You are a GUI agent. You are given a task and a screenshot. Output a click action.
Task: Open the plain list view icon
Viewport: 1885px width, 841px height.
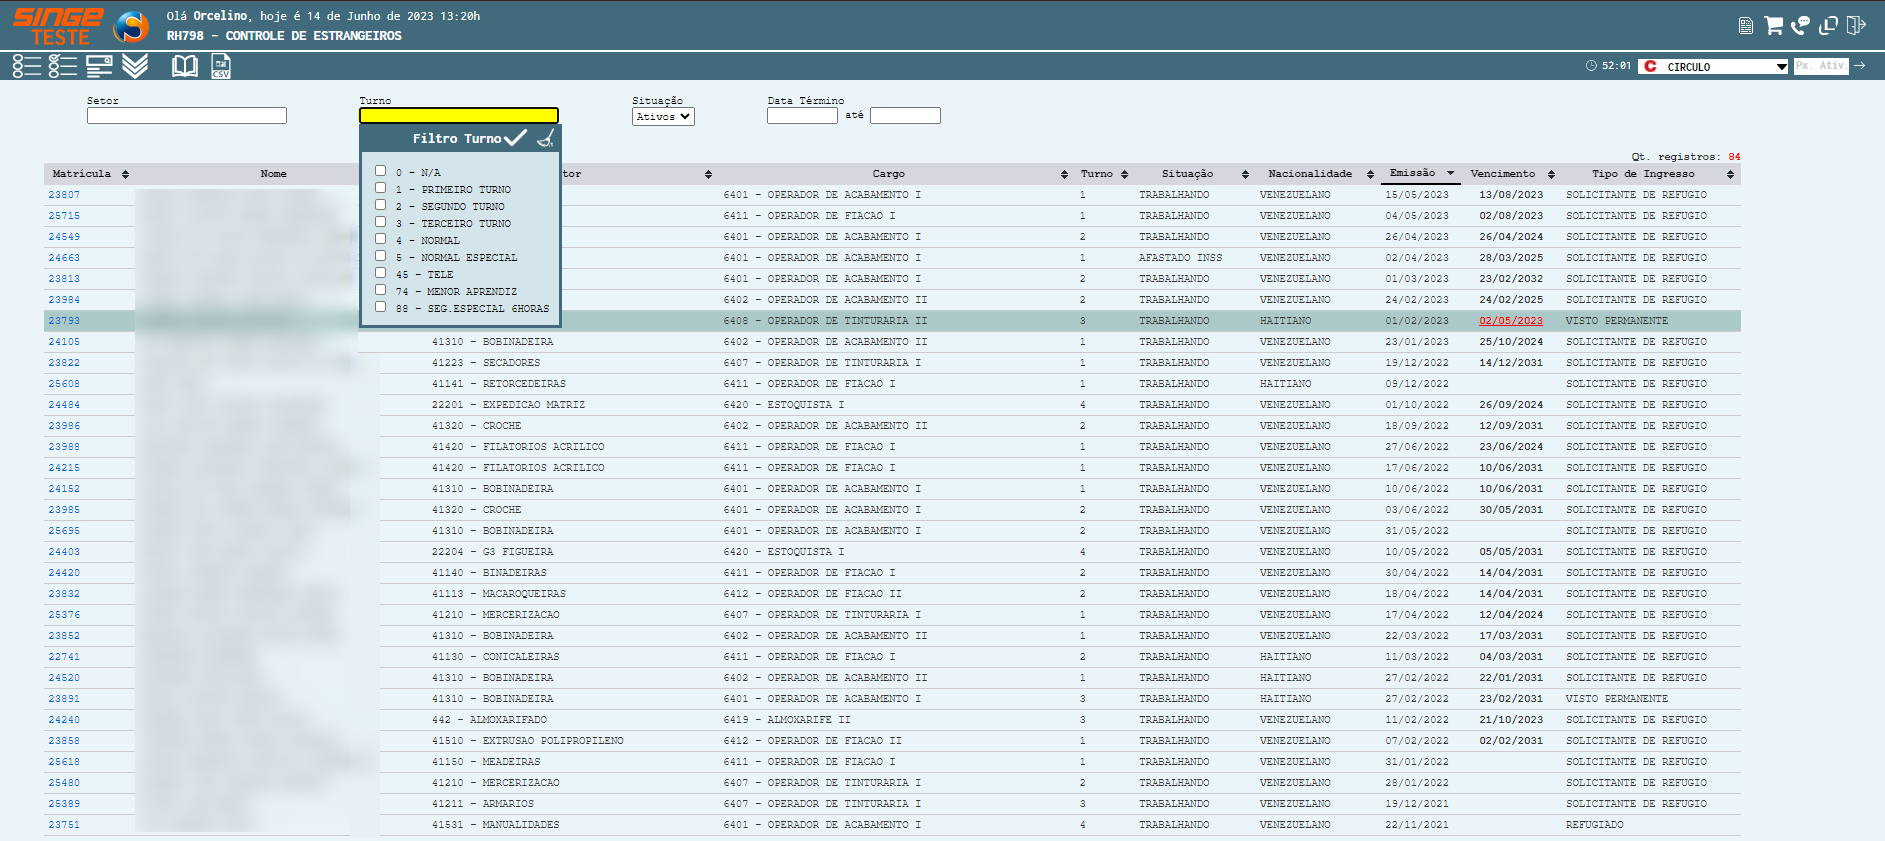coord(27,66)
